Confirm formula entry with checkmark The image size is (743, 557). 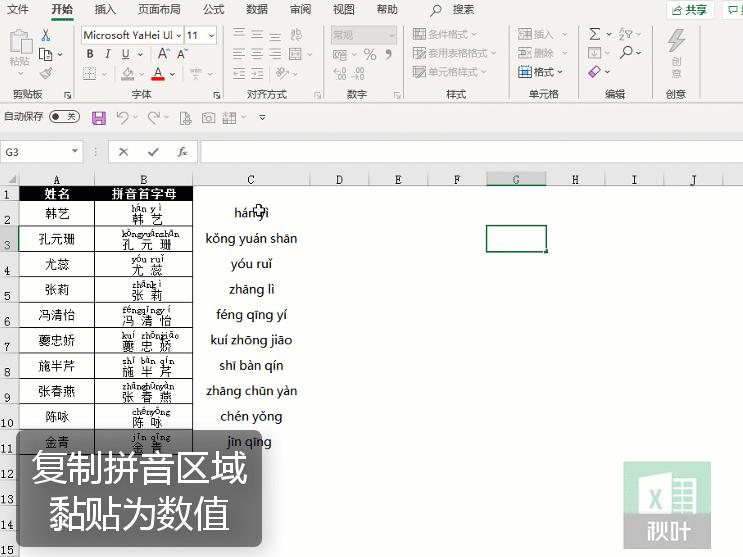click(153, 152)
